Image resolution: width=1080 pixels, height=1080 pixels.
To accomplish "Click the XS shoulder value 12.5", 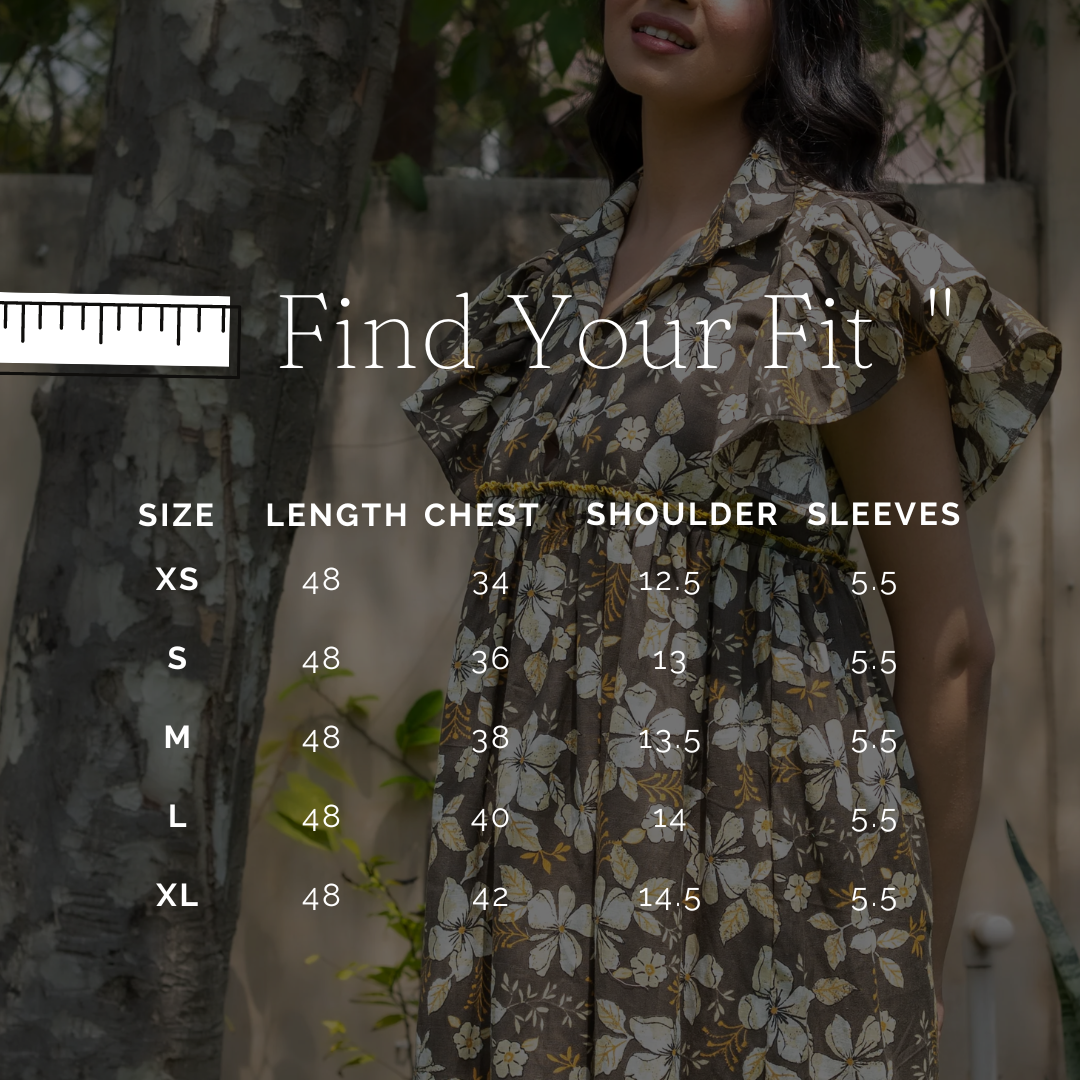I will (x=669, y=582).
